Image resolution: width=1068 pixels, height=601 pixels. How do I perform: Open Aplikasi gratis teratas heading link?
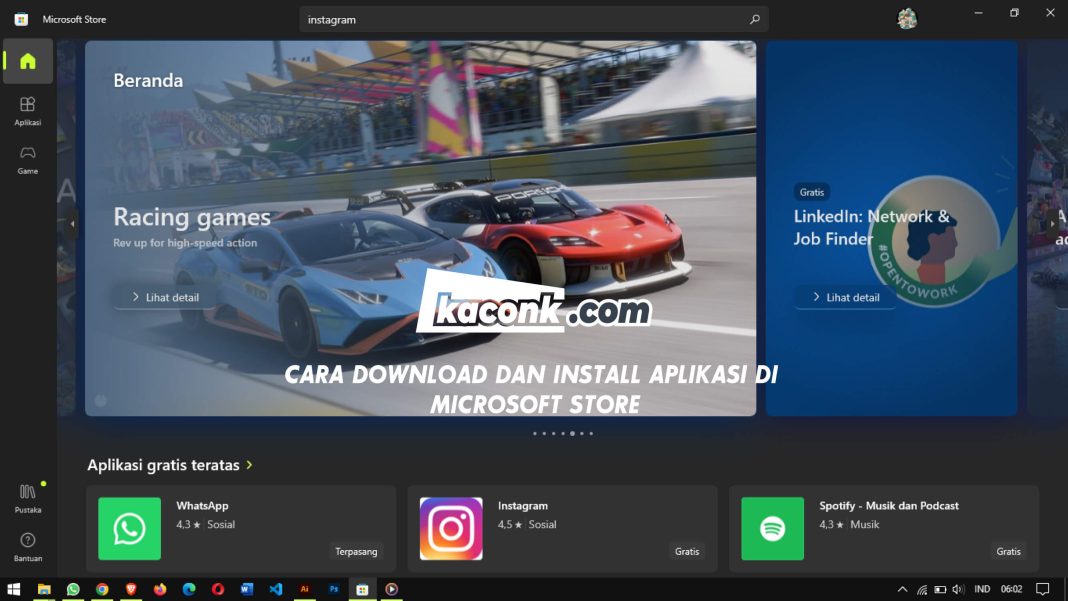point(163,465)
